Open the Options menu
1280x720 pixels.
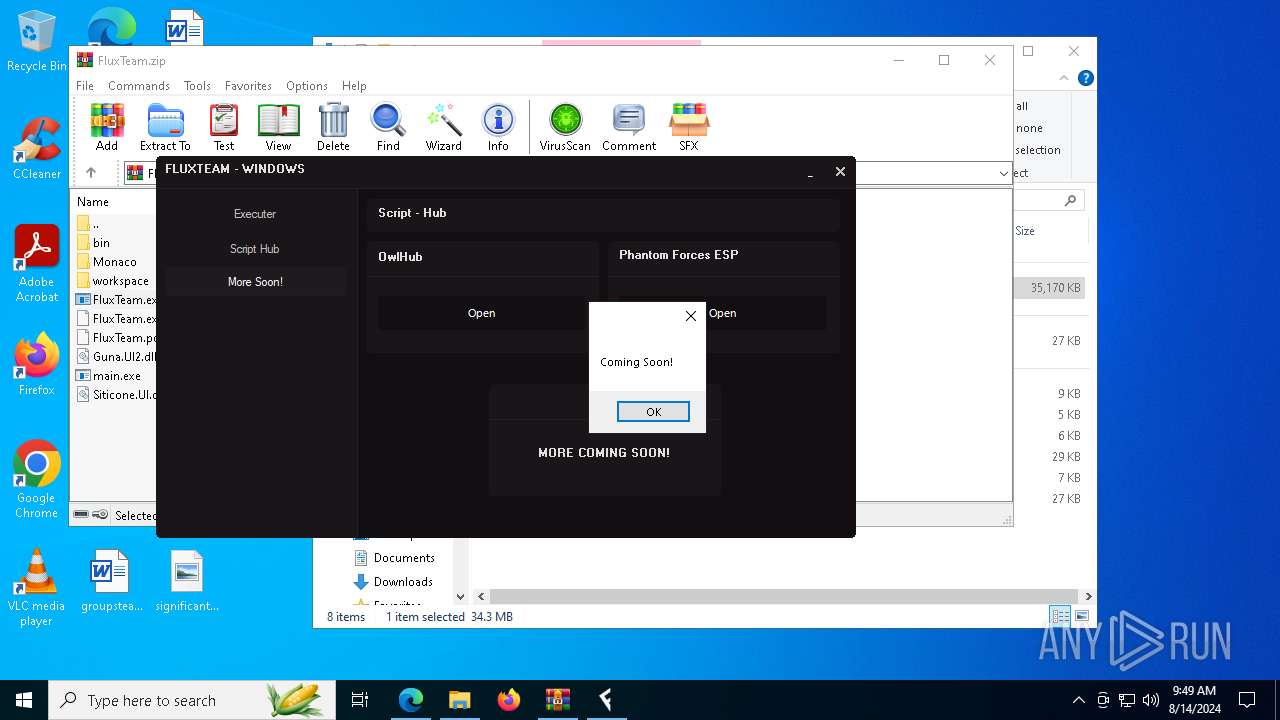(x=307, y=86)
